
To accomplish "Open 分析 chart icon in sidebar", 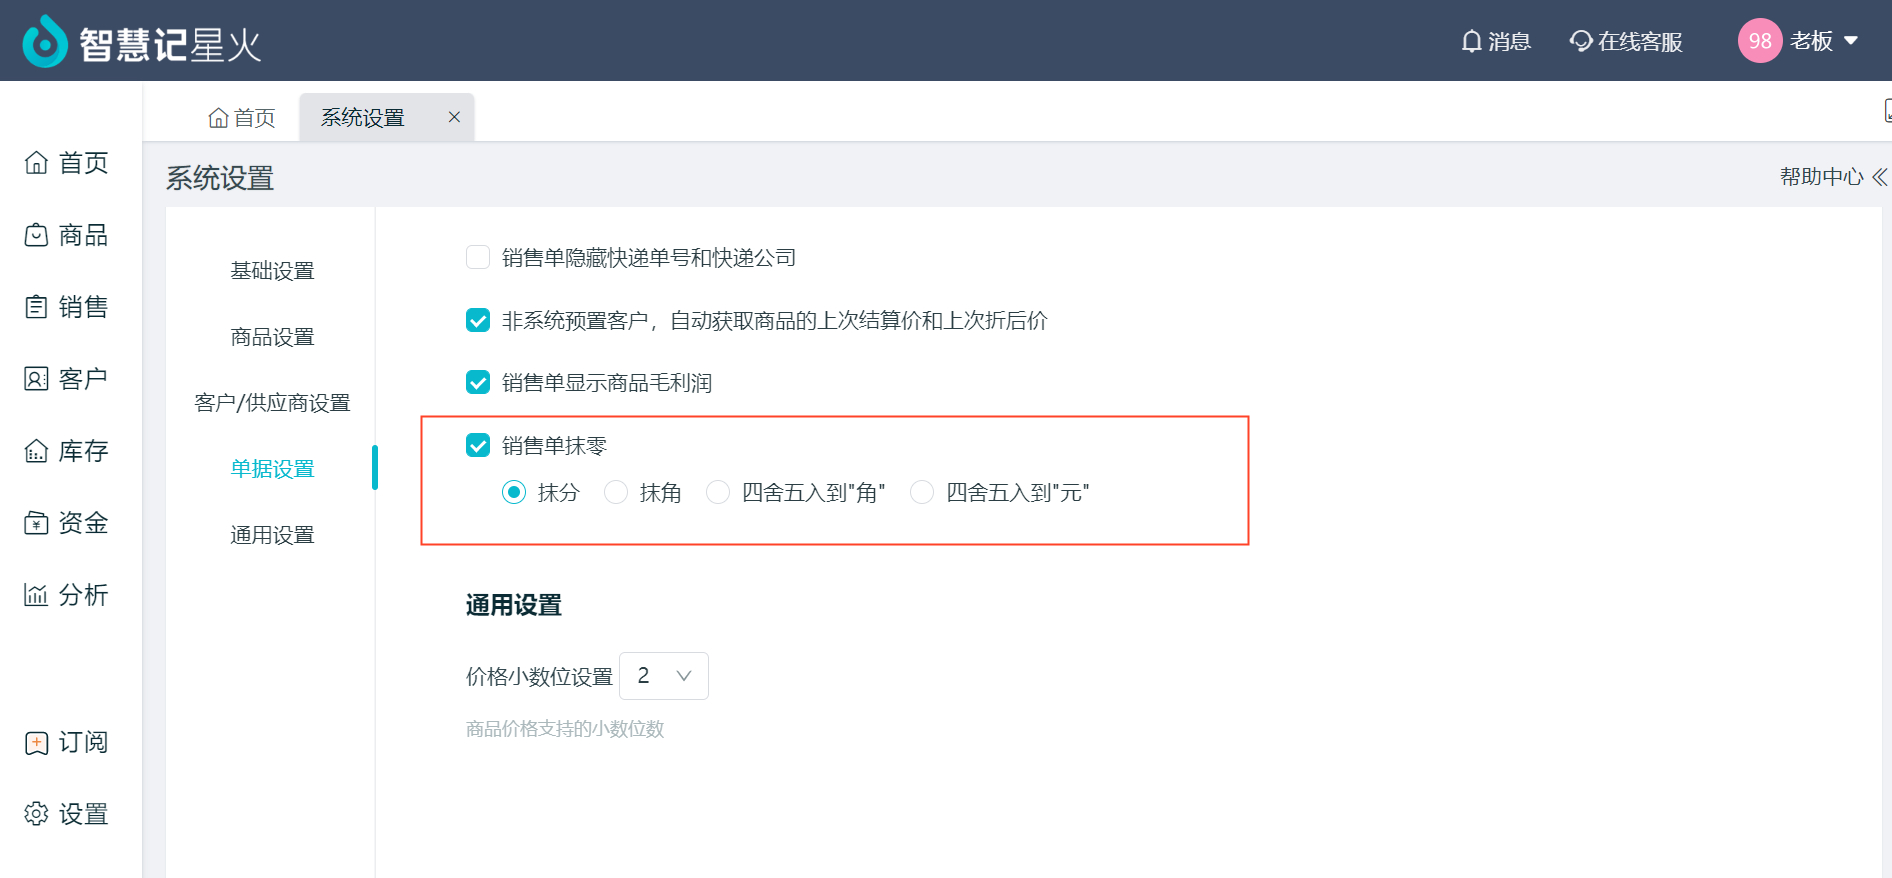I will tap(36, 594).
